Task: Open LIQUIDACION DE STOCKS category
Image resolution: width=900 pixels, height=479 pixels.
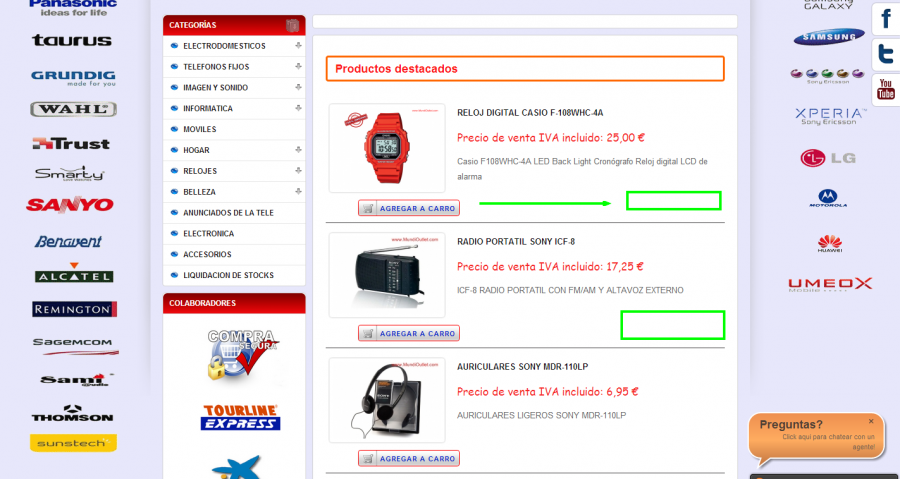Action: [x=228, y=275]
